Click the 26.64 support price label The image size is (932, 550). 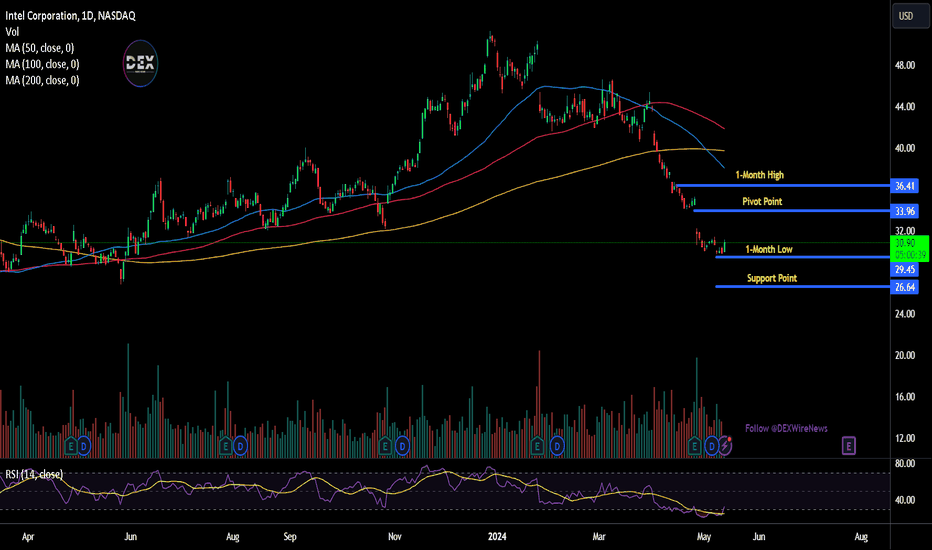[905, 287]
